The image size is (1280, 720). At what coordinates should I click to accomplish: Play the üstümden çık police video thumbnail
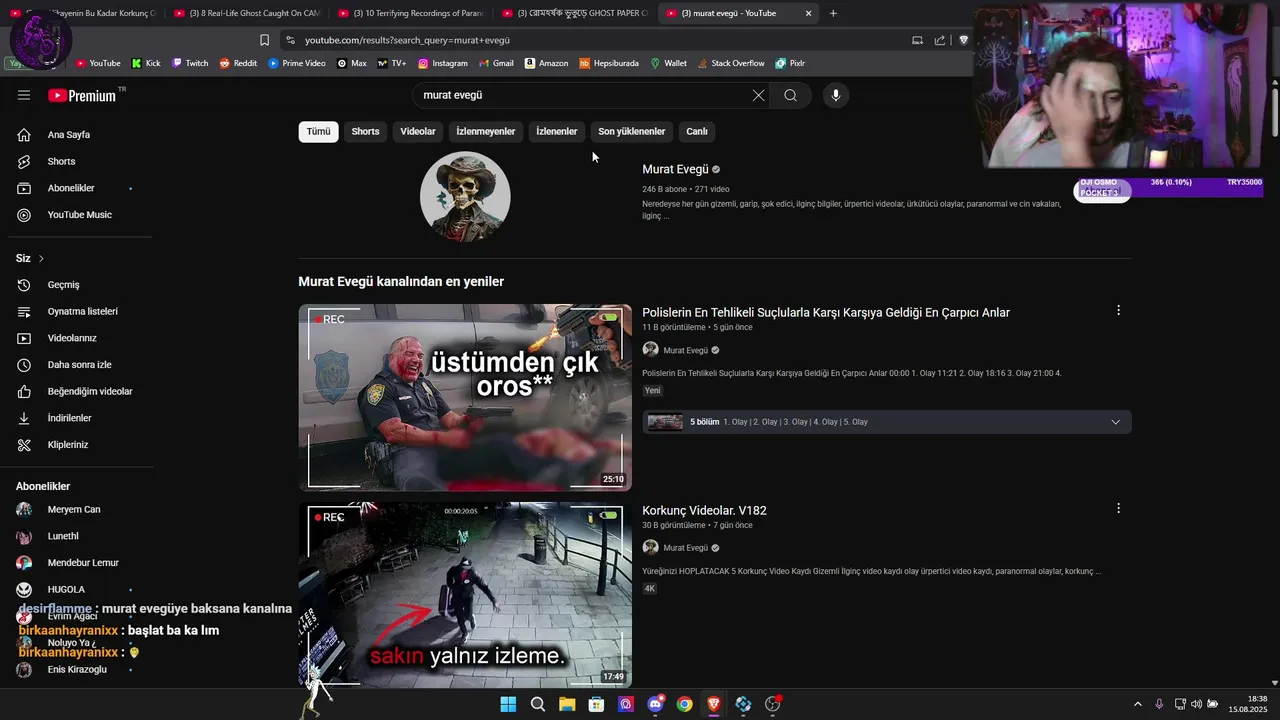coord(465,397)
